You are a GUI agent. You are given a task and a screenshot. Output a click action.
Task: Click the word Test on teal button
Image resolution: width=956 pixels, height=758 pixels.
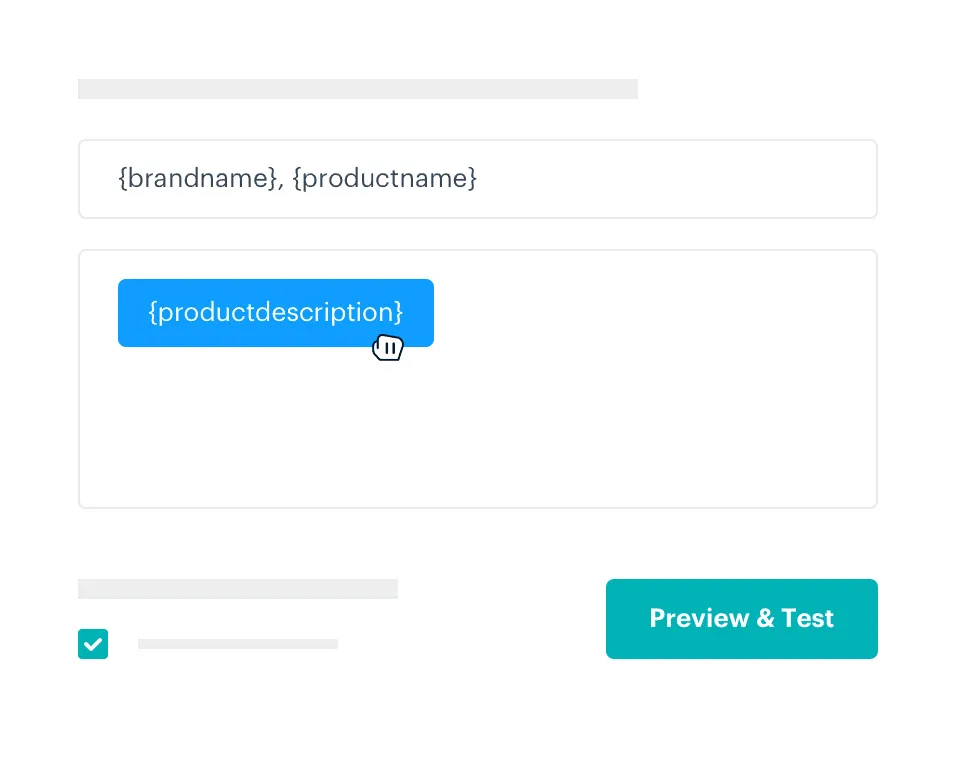pos(807,618)
